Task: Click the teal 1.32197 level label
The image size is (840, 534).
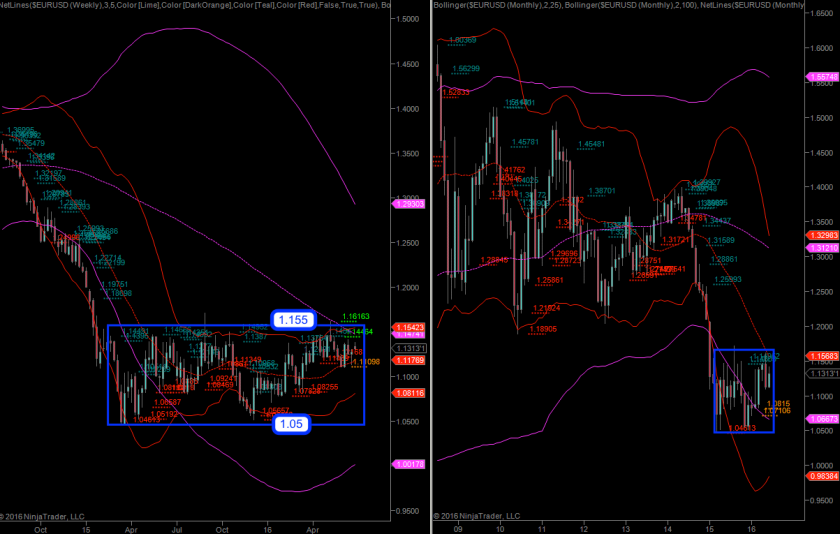Action: 48,173
